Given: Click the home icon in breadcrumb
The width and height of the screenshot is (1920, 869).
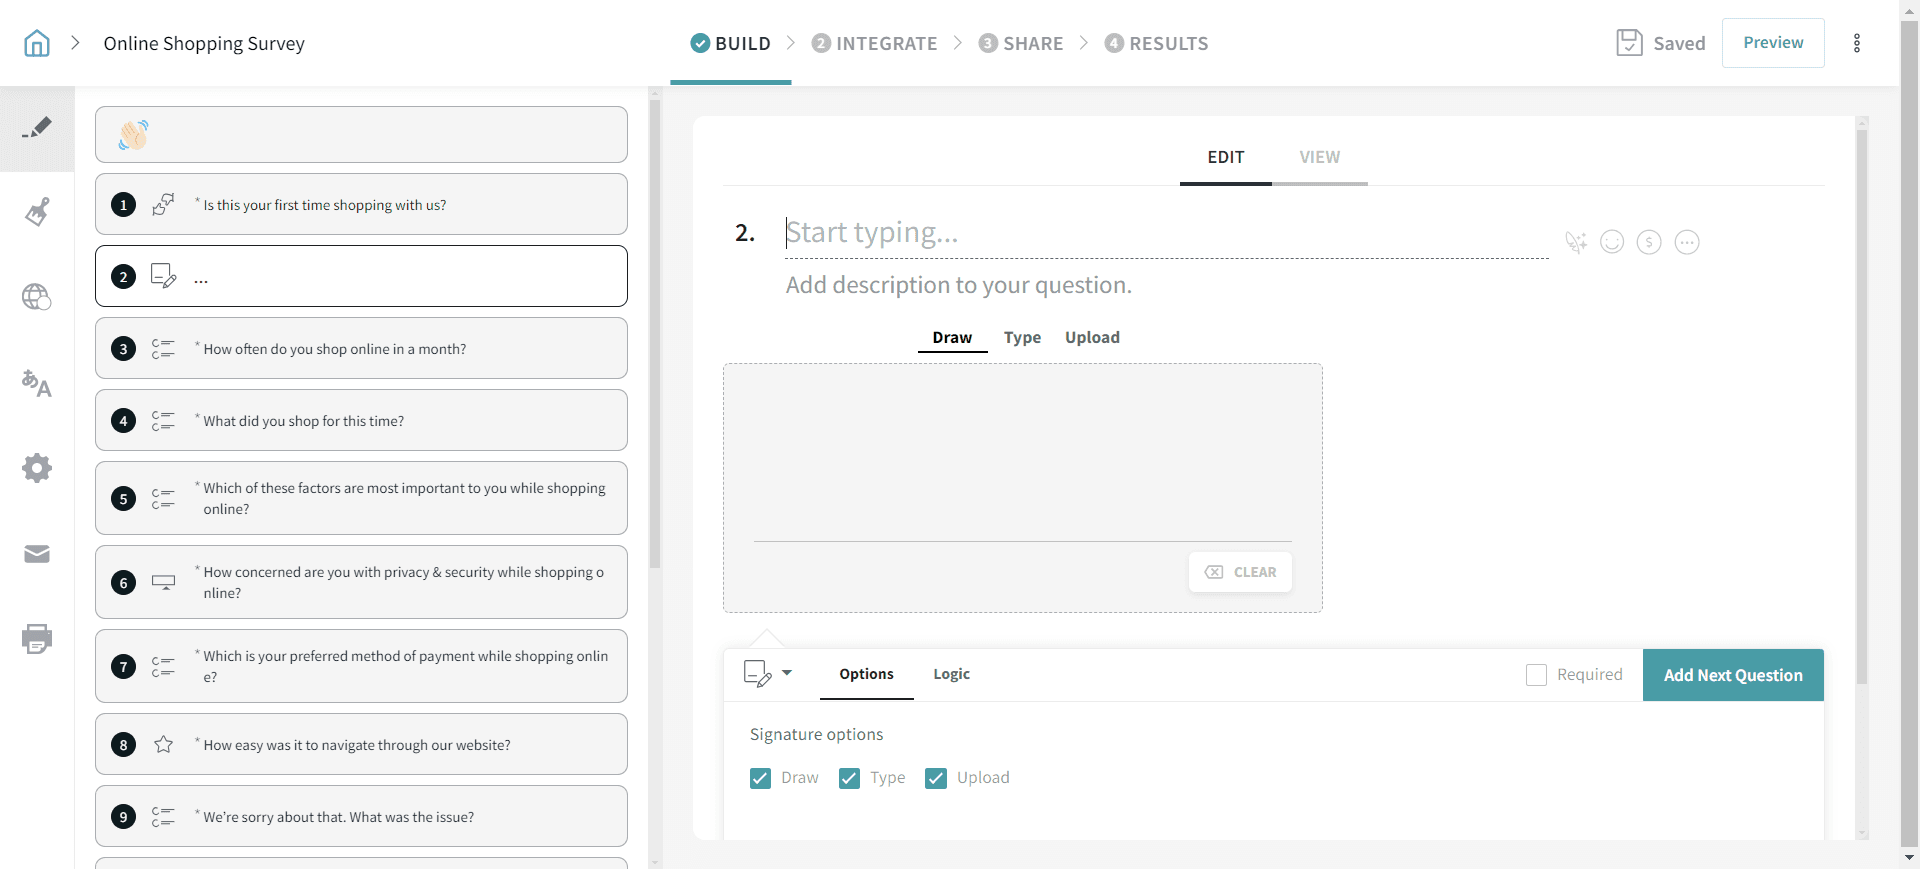Looking at the screenshot, I should [37, 43].
